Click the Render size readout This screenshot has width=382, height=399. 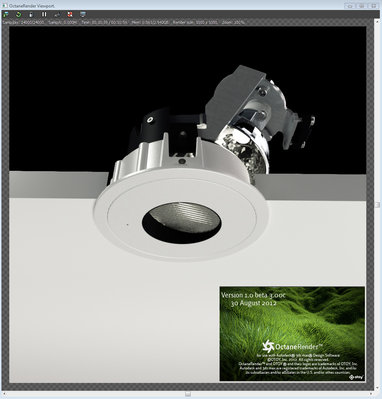click(x=195, y=22)
